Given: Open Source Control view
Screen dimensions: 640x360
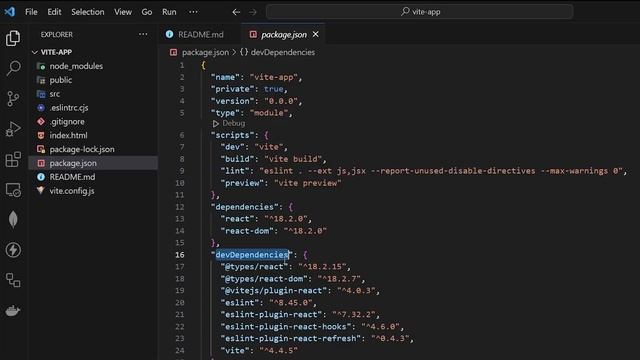Looking at the screenshot, I should tap(13, 99).
